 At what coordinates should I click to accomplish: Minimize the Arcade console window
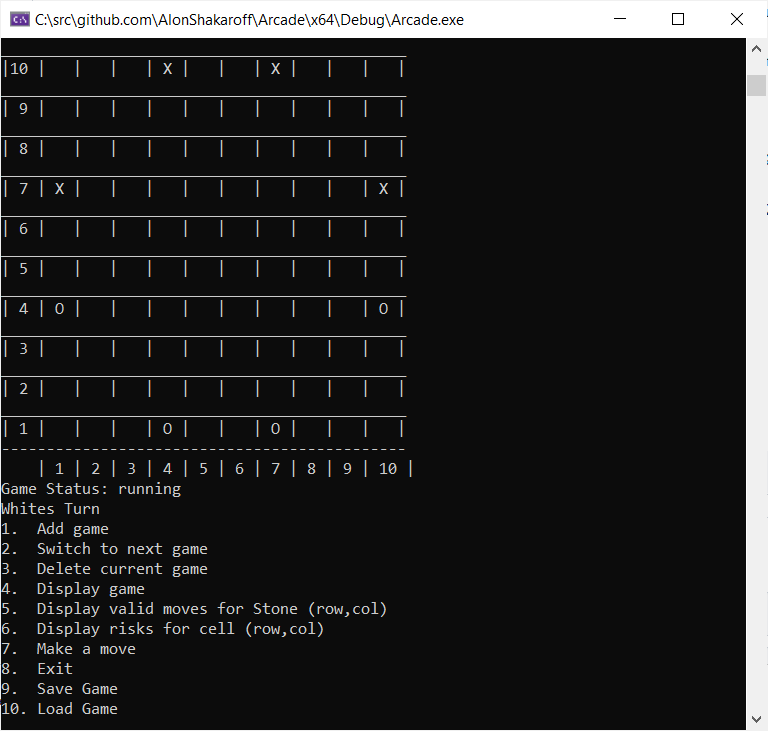[620, 19]
